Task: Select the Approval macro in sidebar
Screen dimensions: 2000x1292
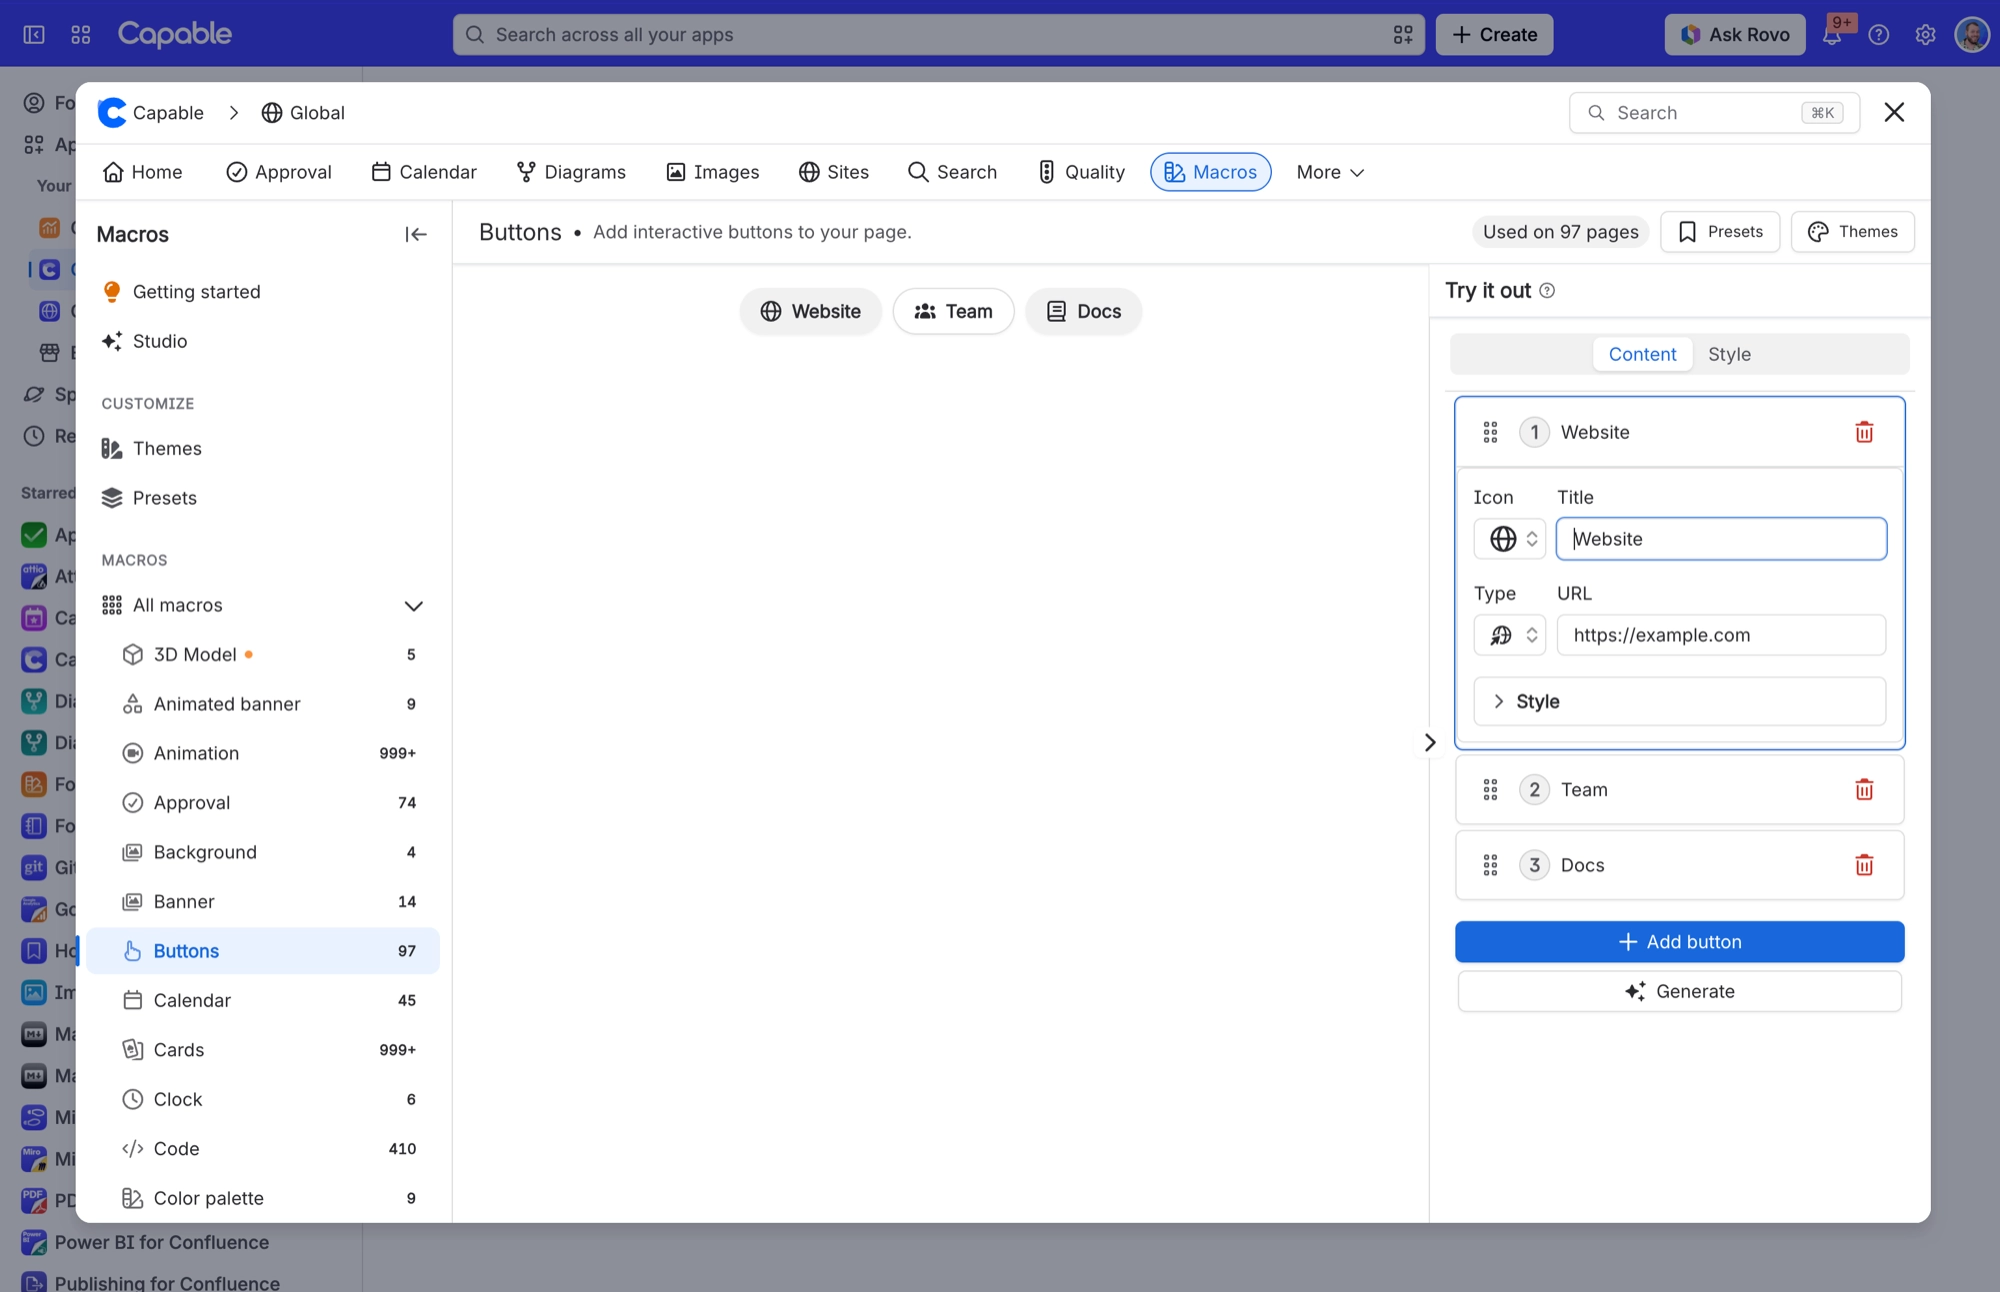Action: [x=263, y=803]
